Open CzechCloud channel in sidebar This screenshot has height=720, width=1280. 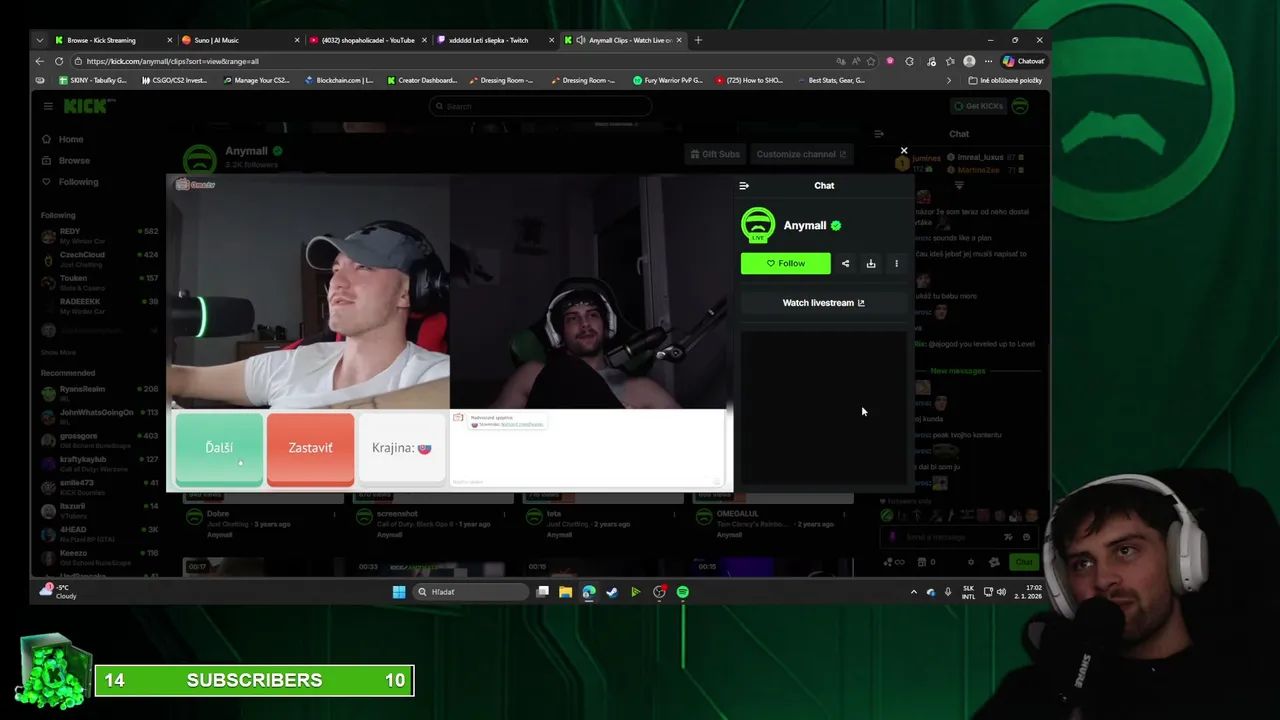point(99,258)
